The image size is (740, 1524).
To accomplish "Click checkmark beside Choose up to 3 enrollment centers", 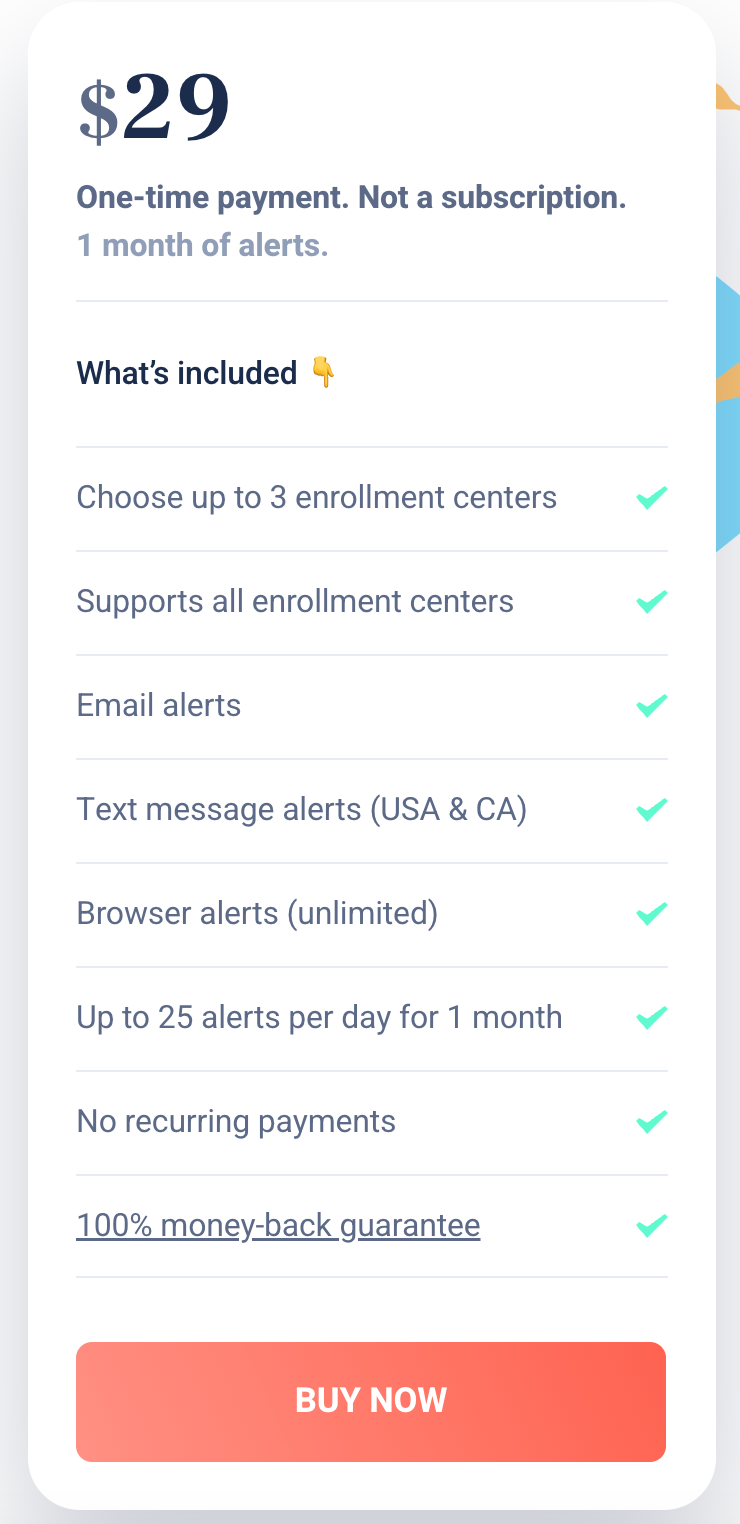I will click(x=651, y=497).
